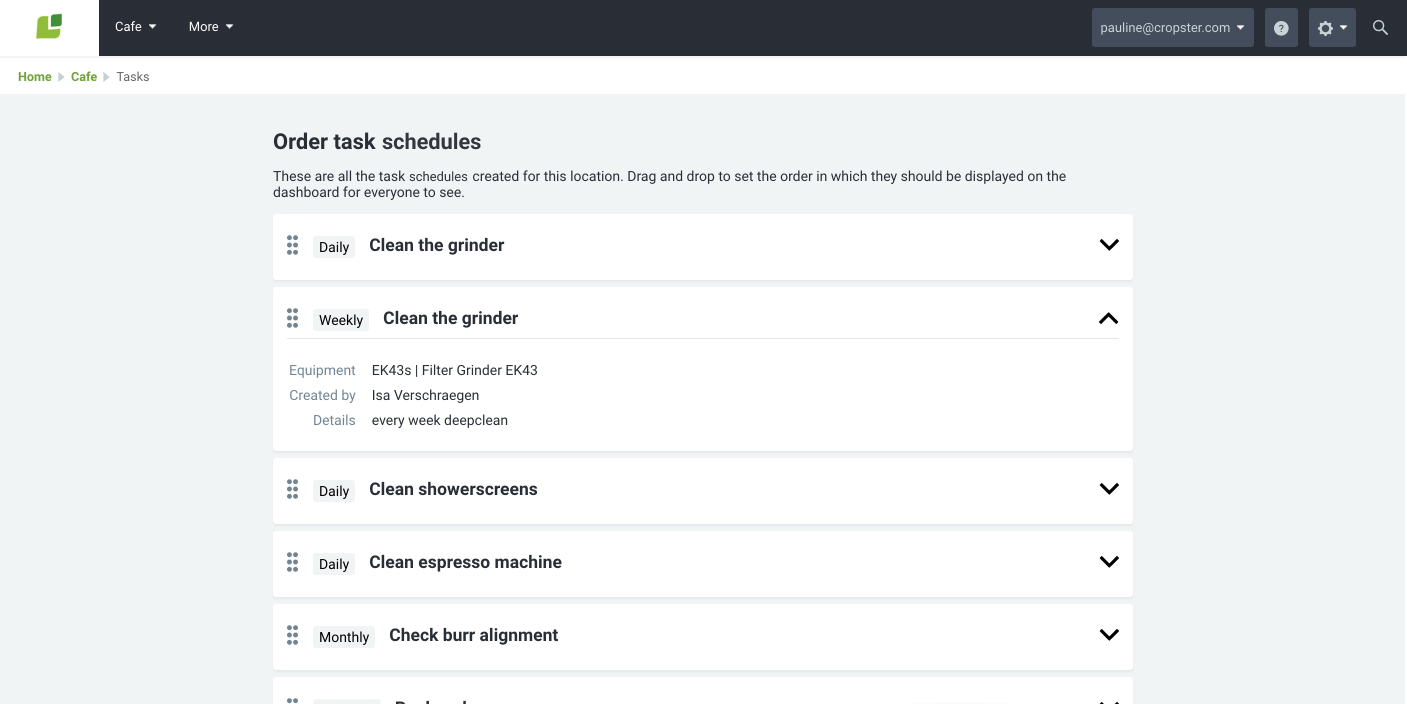The width and height of the screenshot is (1407, 704).
Task: Go to Home breadcrumb link
Action: coord(34,77)
